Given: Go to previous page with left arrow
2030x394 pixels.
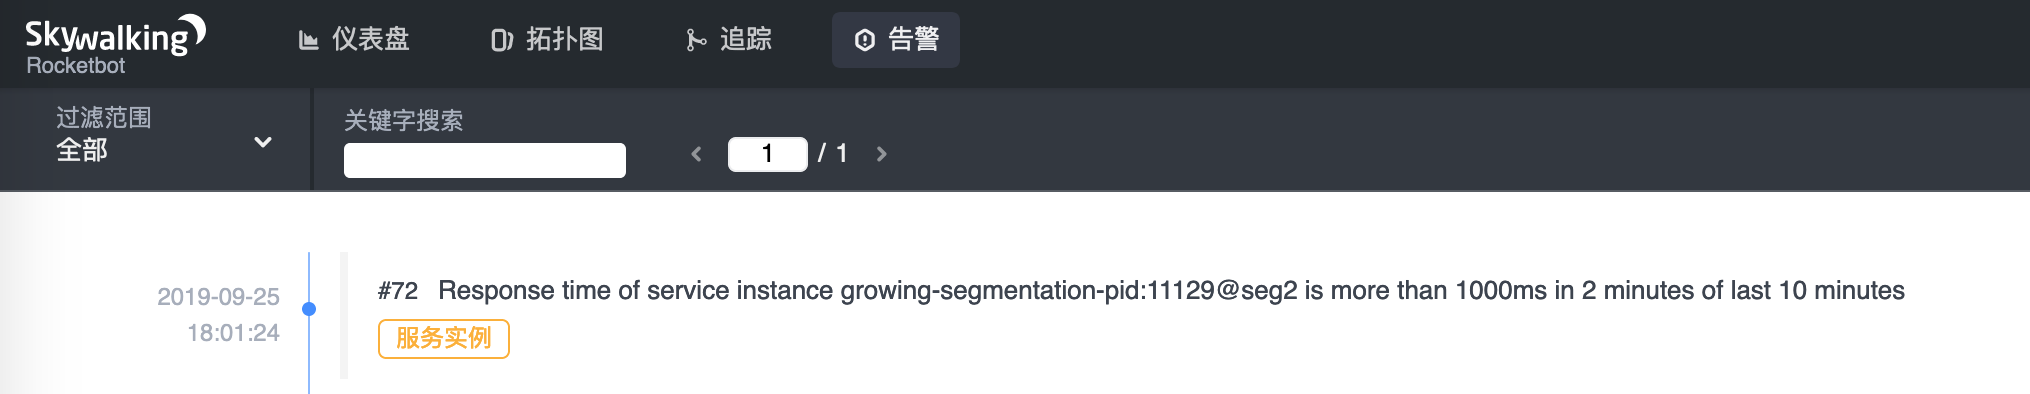Looking at the screenshot, I should [697, 154].
